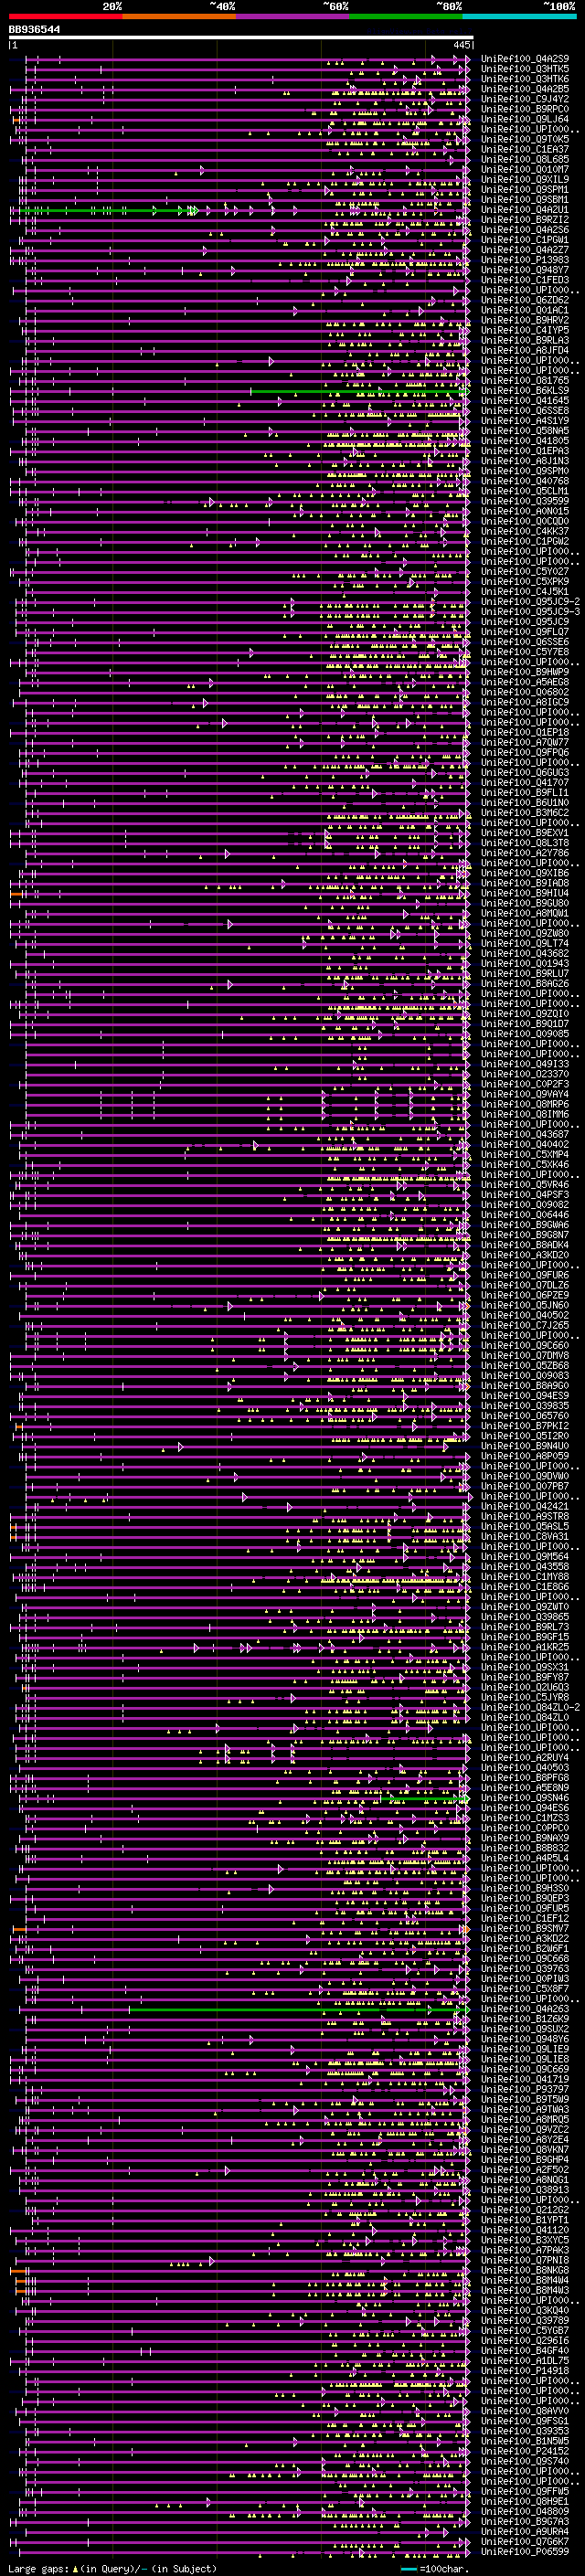The width and height of the screenshot is (585, 2576).
Task: Select hit UniRef100_Q3HTK6
Action: point(525,79)
